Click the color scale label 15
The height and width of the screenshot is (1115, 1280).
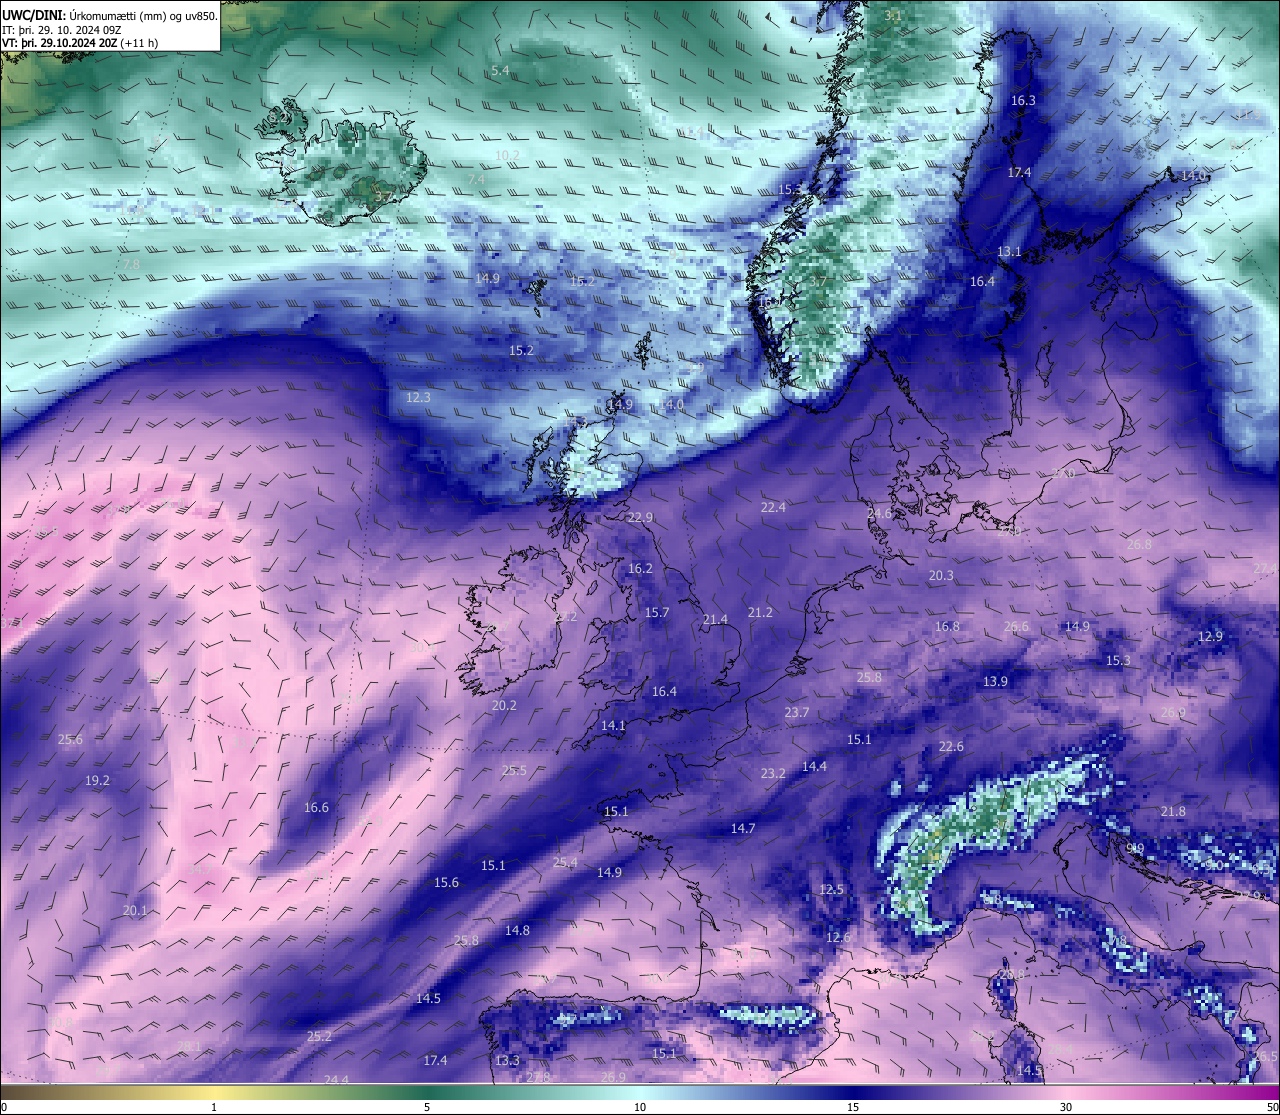[853, 1107]
